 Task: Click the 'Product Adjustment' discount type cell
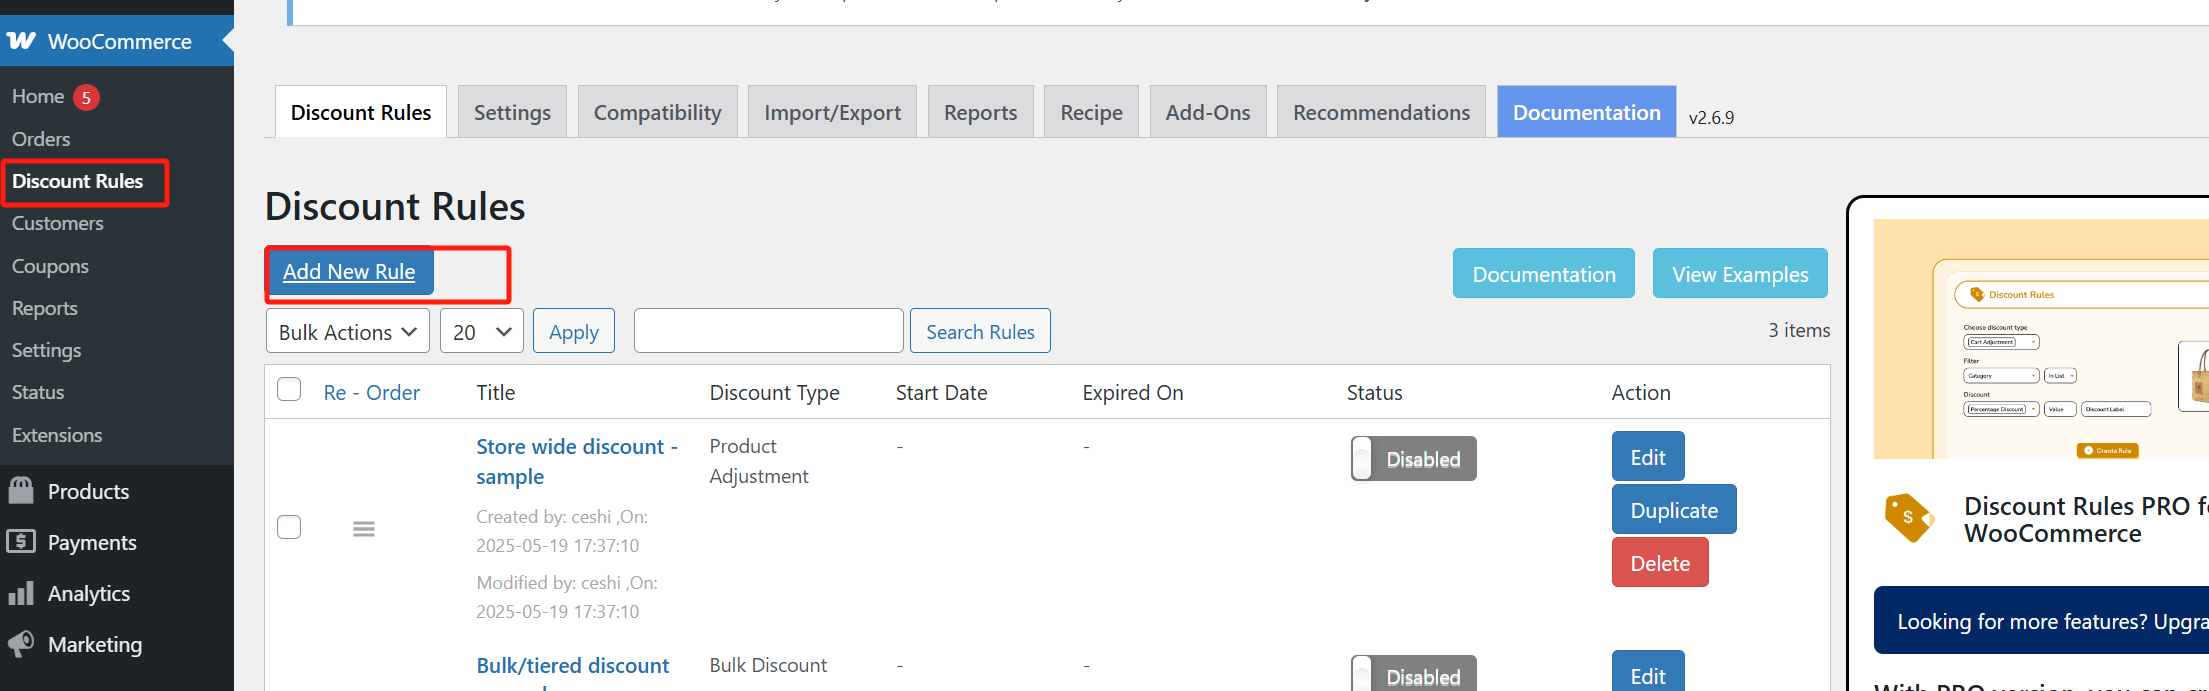click(x=759, y=461)
